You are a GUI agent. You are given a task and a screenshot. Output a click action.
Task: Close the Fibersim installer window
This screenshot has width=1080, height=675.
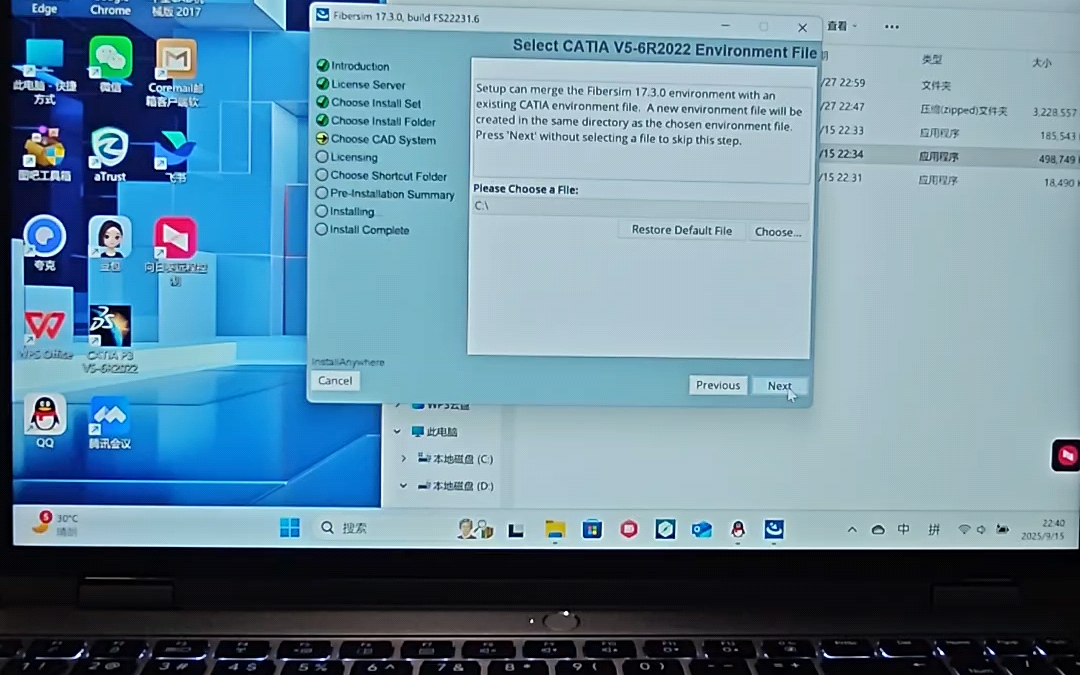coord(802,28)
